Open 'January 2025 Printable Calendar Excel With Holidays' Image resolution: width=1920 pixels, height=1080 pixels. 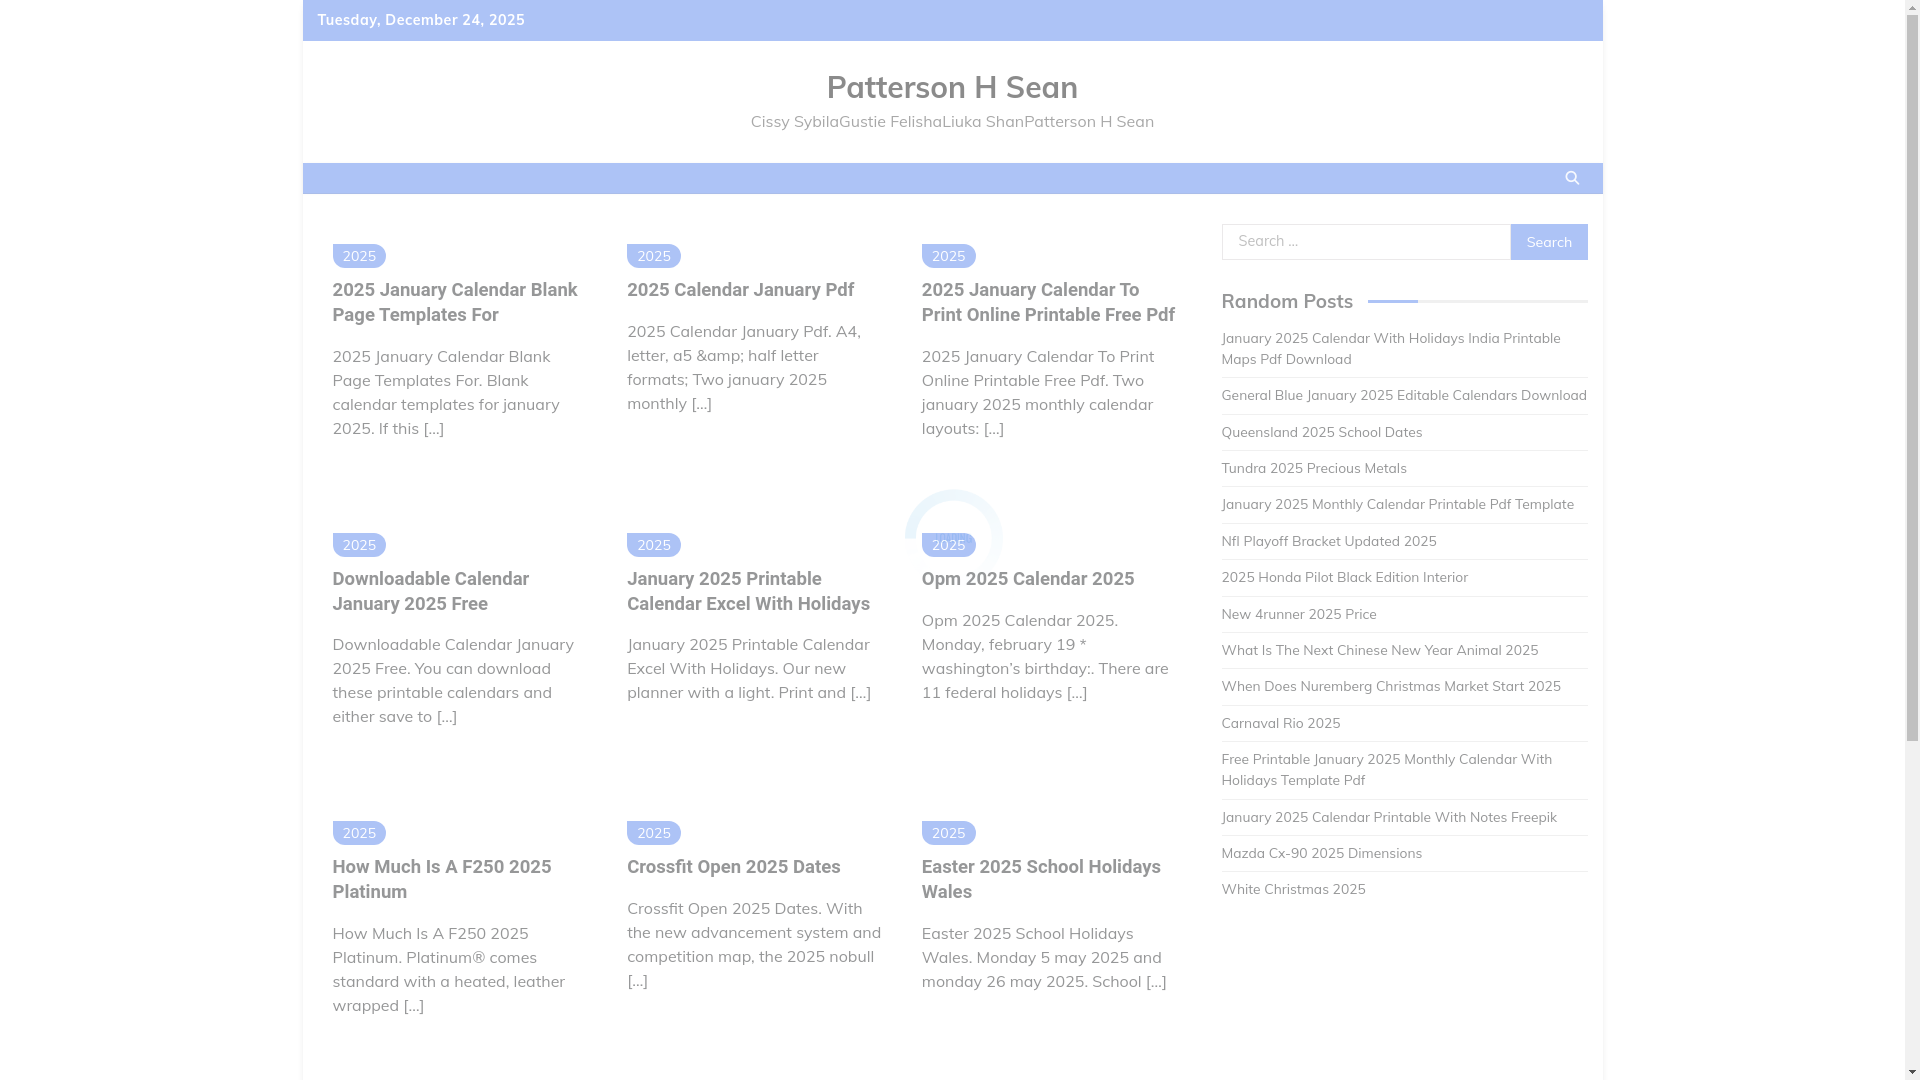(x=748, y=591)
